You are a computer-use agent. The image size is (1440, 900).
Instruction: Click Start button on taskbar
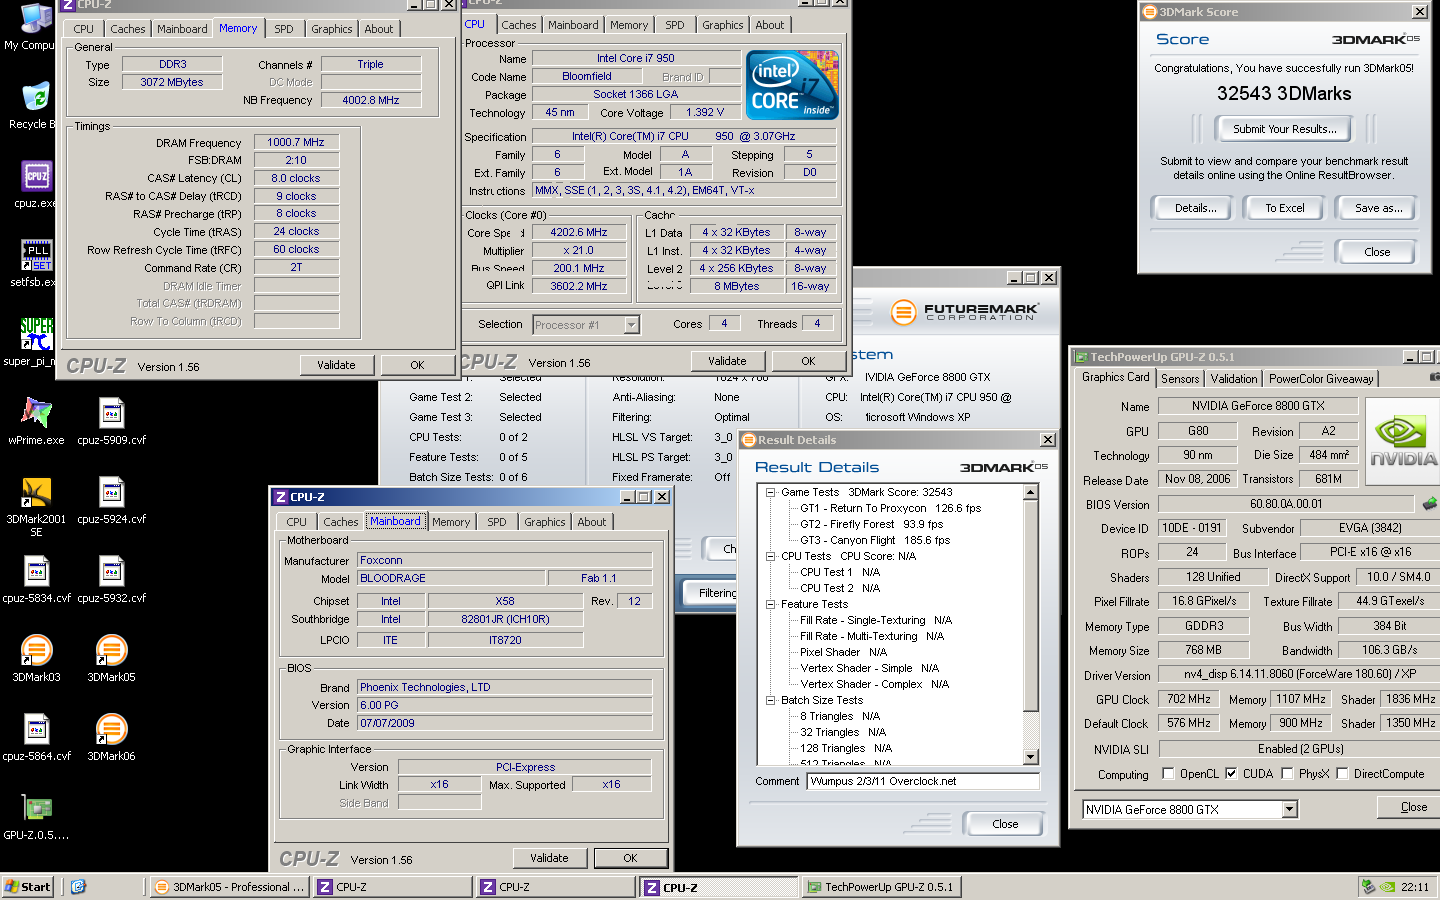point(28,887)
